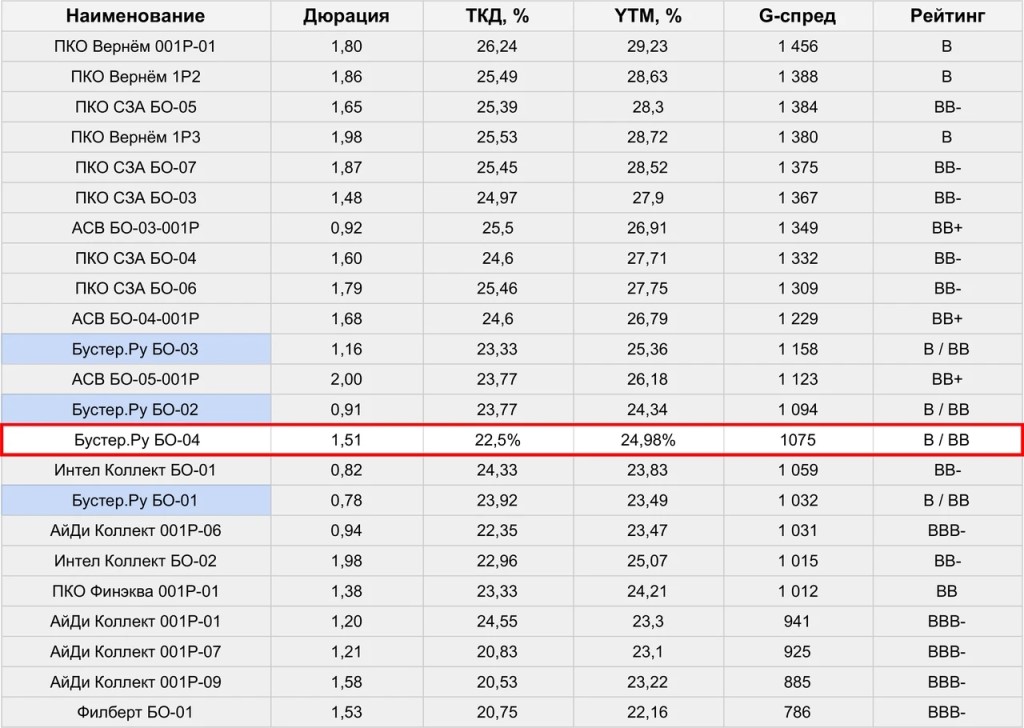Click the "ТКД, %" column header
Screen dimensions: 1024x728
pos(497,16)
